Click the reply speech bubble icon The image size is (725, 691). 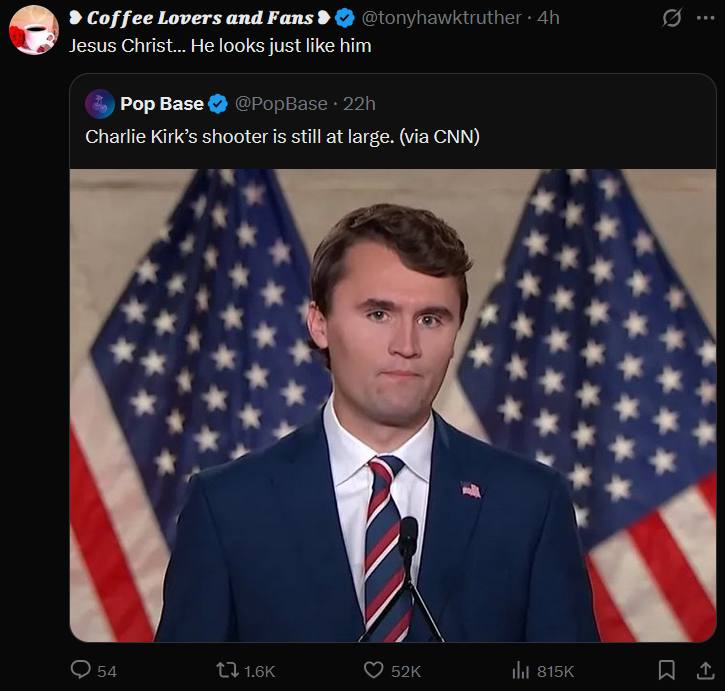pyautogui.click(x=81, y=670)
